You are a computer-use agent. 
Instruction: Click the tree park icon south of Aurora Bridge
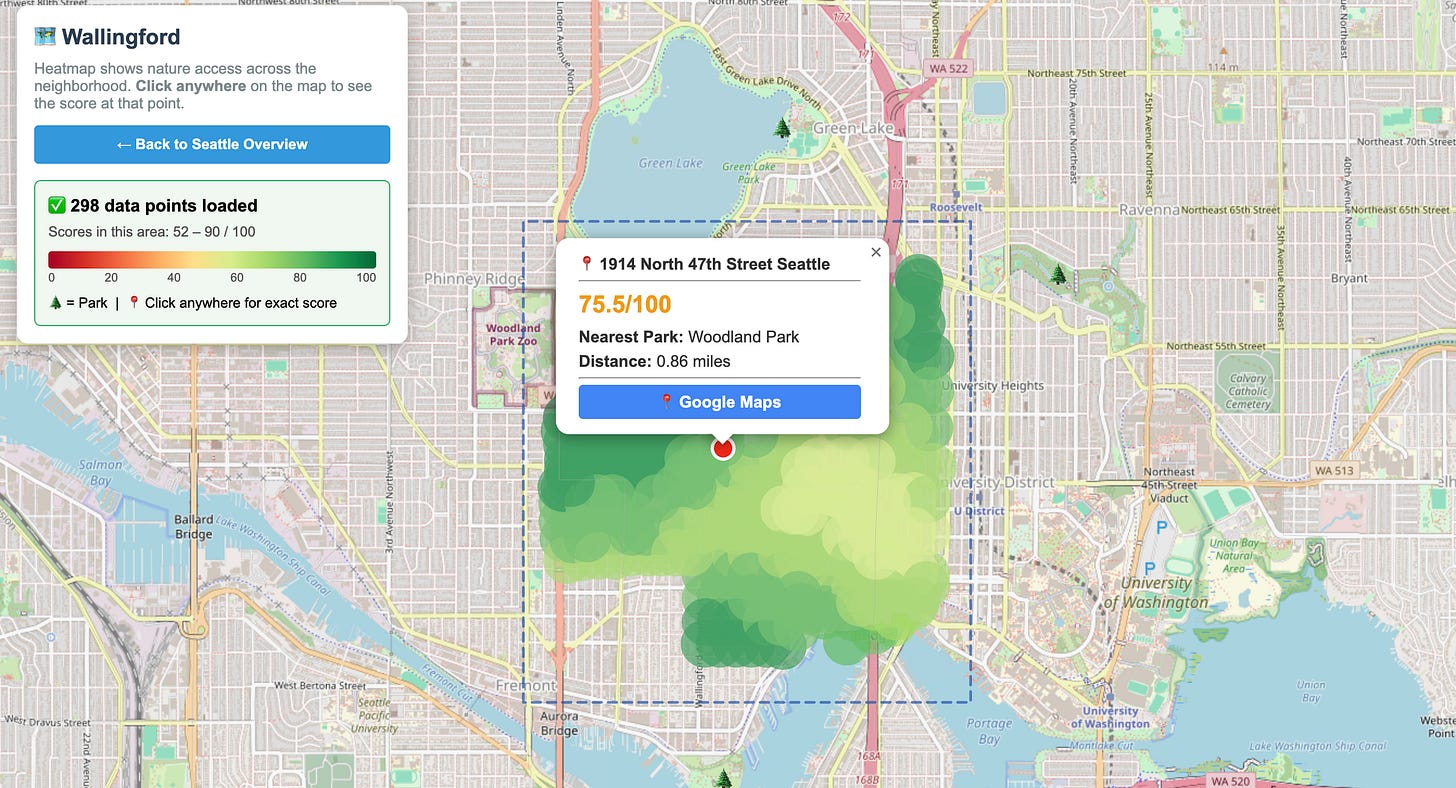[723, 778]
